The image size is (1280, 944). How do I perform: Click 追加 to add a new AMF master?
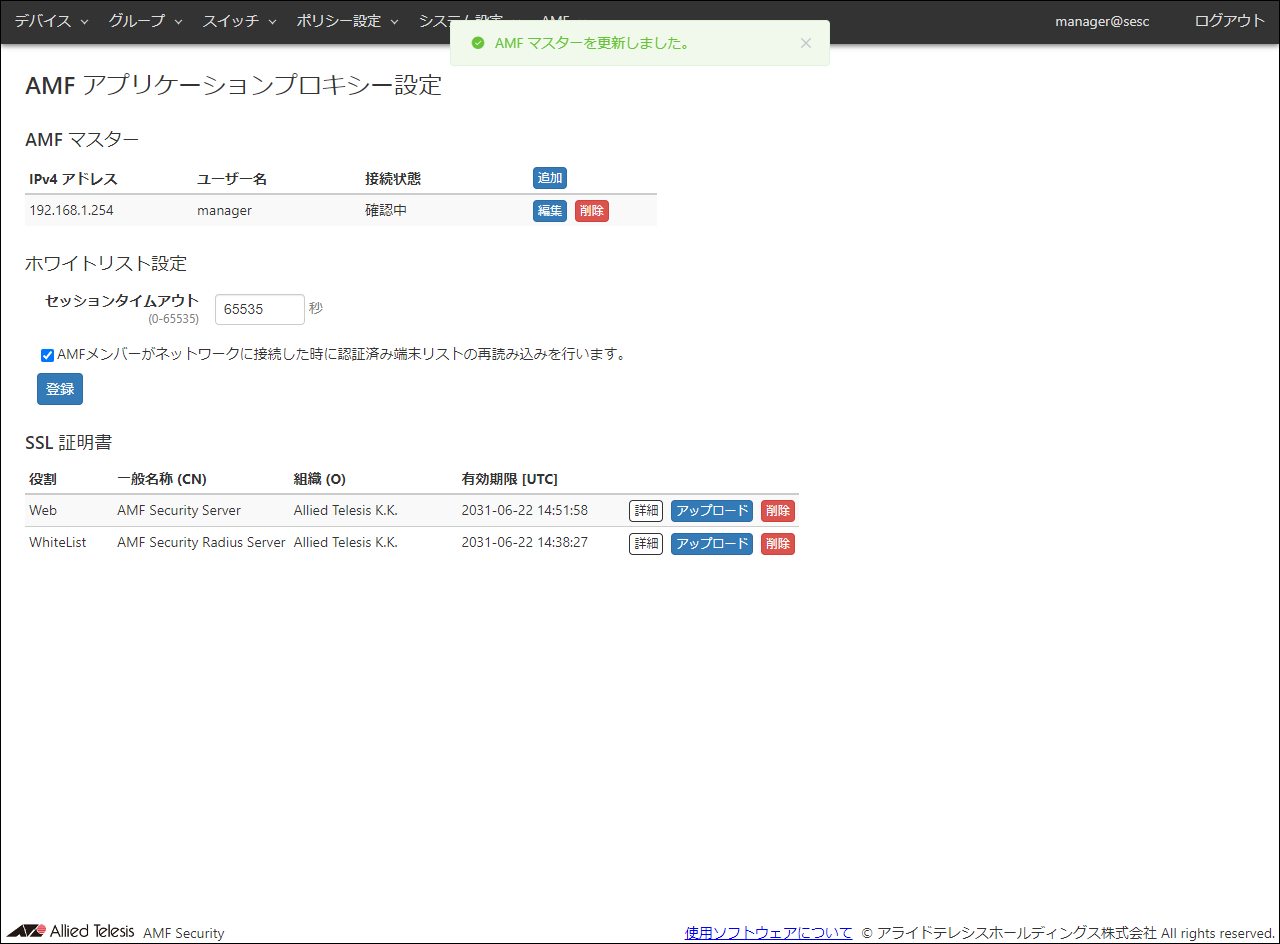point(549,177)
